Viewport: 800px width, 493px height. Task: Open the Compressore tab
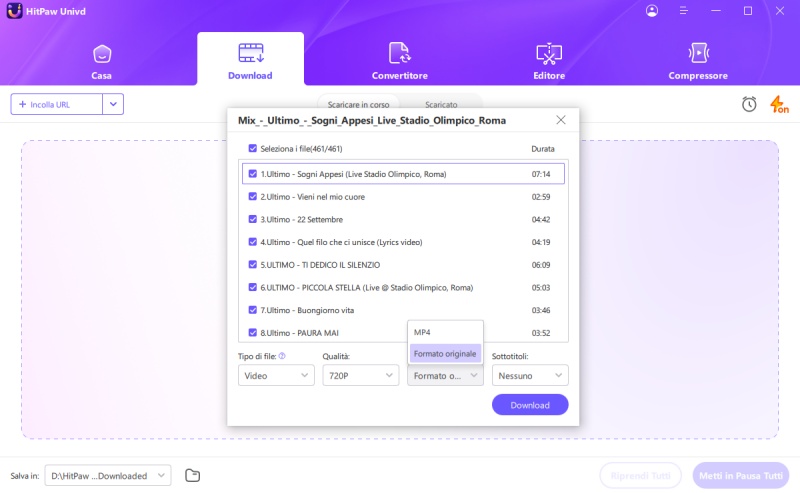pos(698,62)
